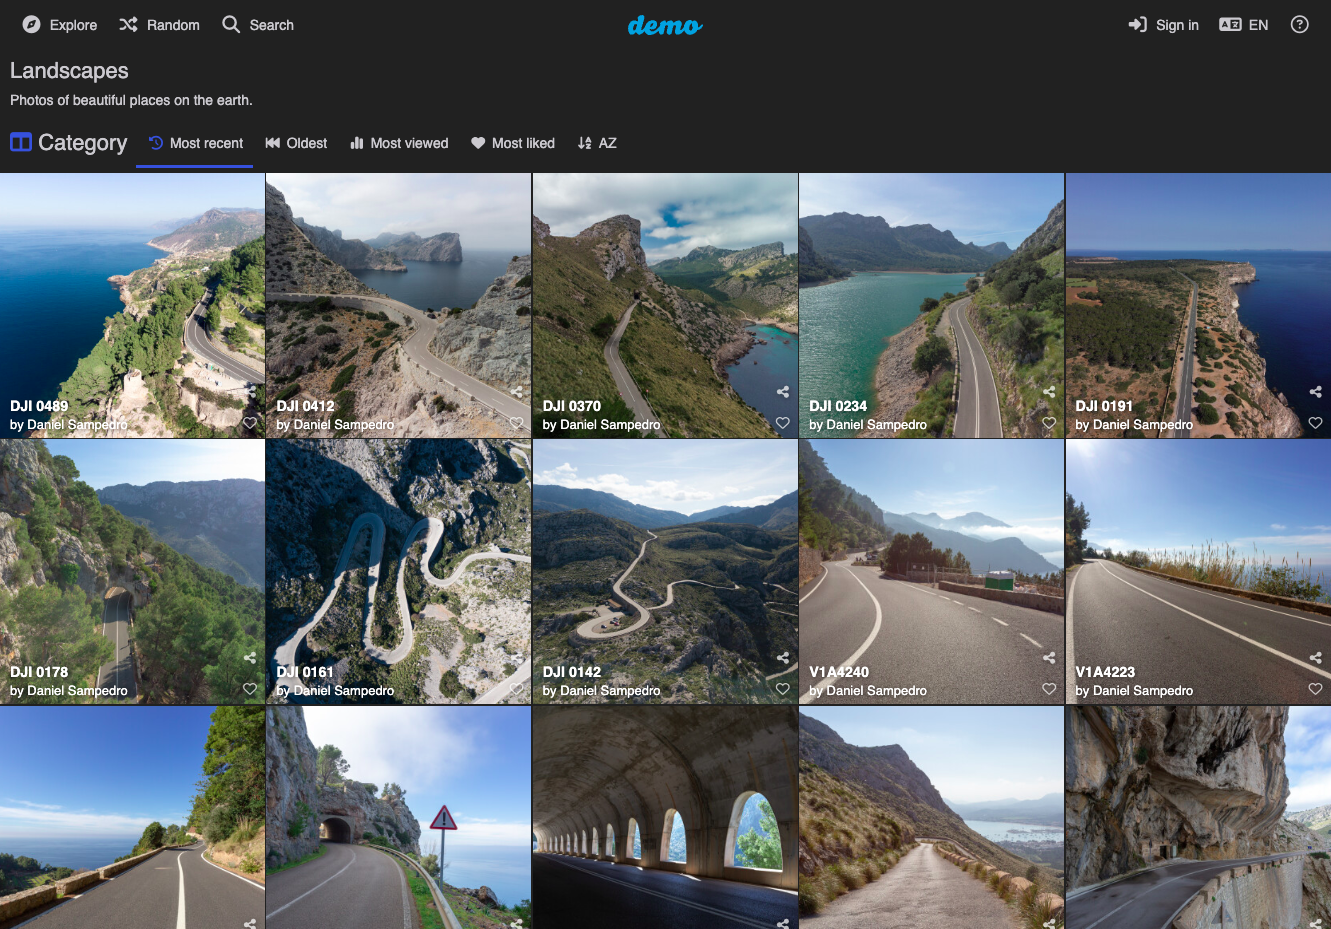Open the help question-mark icon
Image resolution: width=1331 pixels, height=929 pixels.
tap(1299, 25)
